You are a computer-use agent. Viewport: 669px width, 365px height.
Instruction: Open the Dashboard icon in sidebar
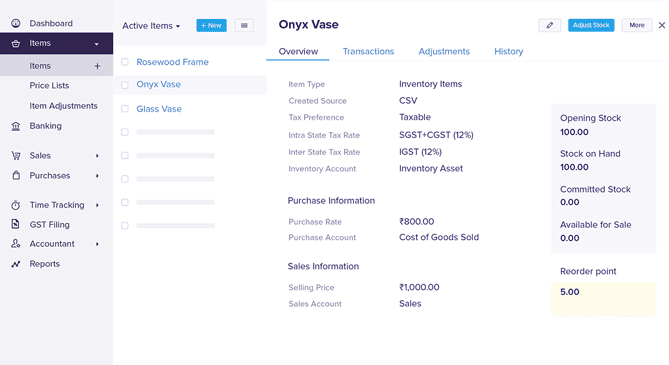coord(16,23)
